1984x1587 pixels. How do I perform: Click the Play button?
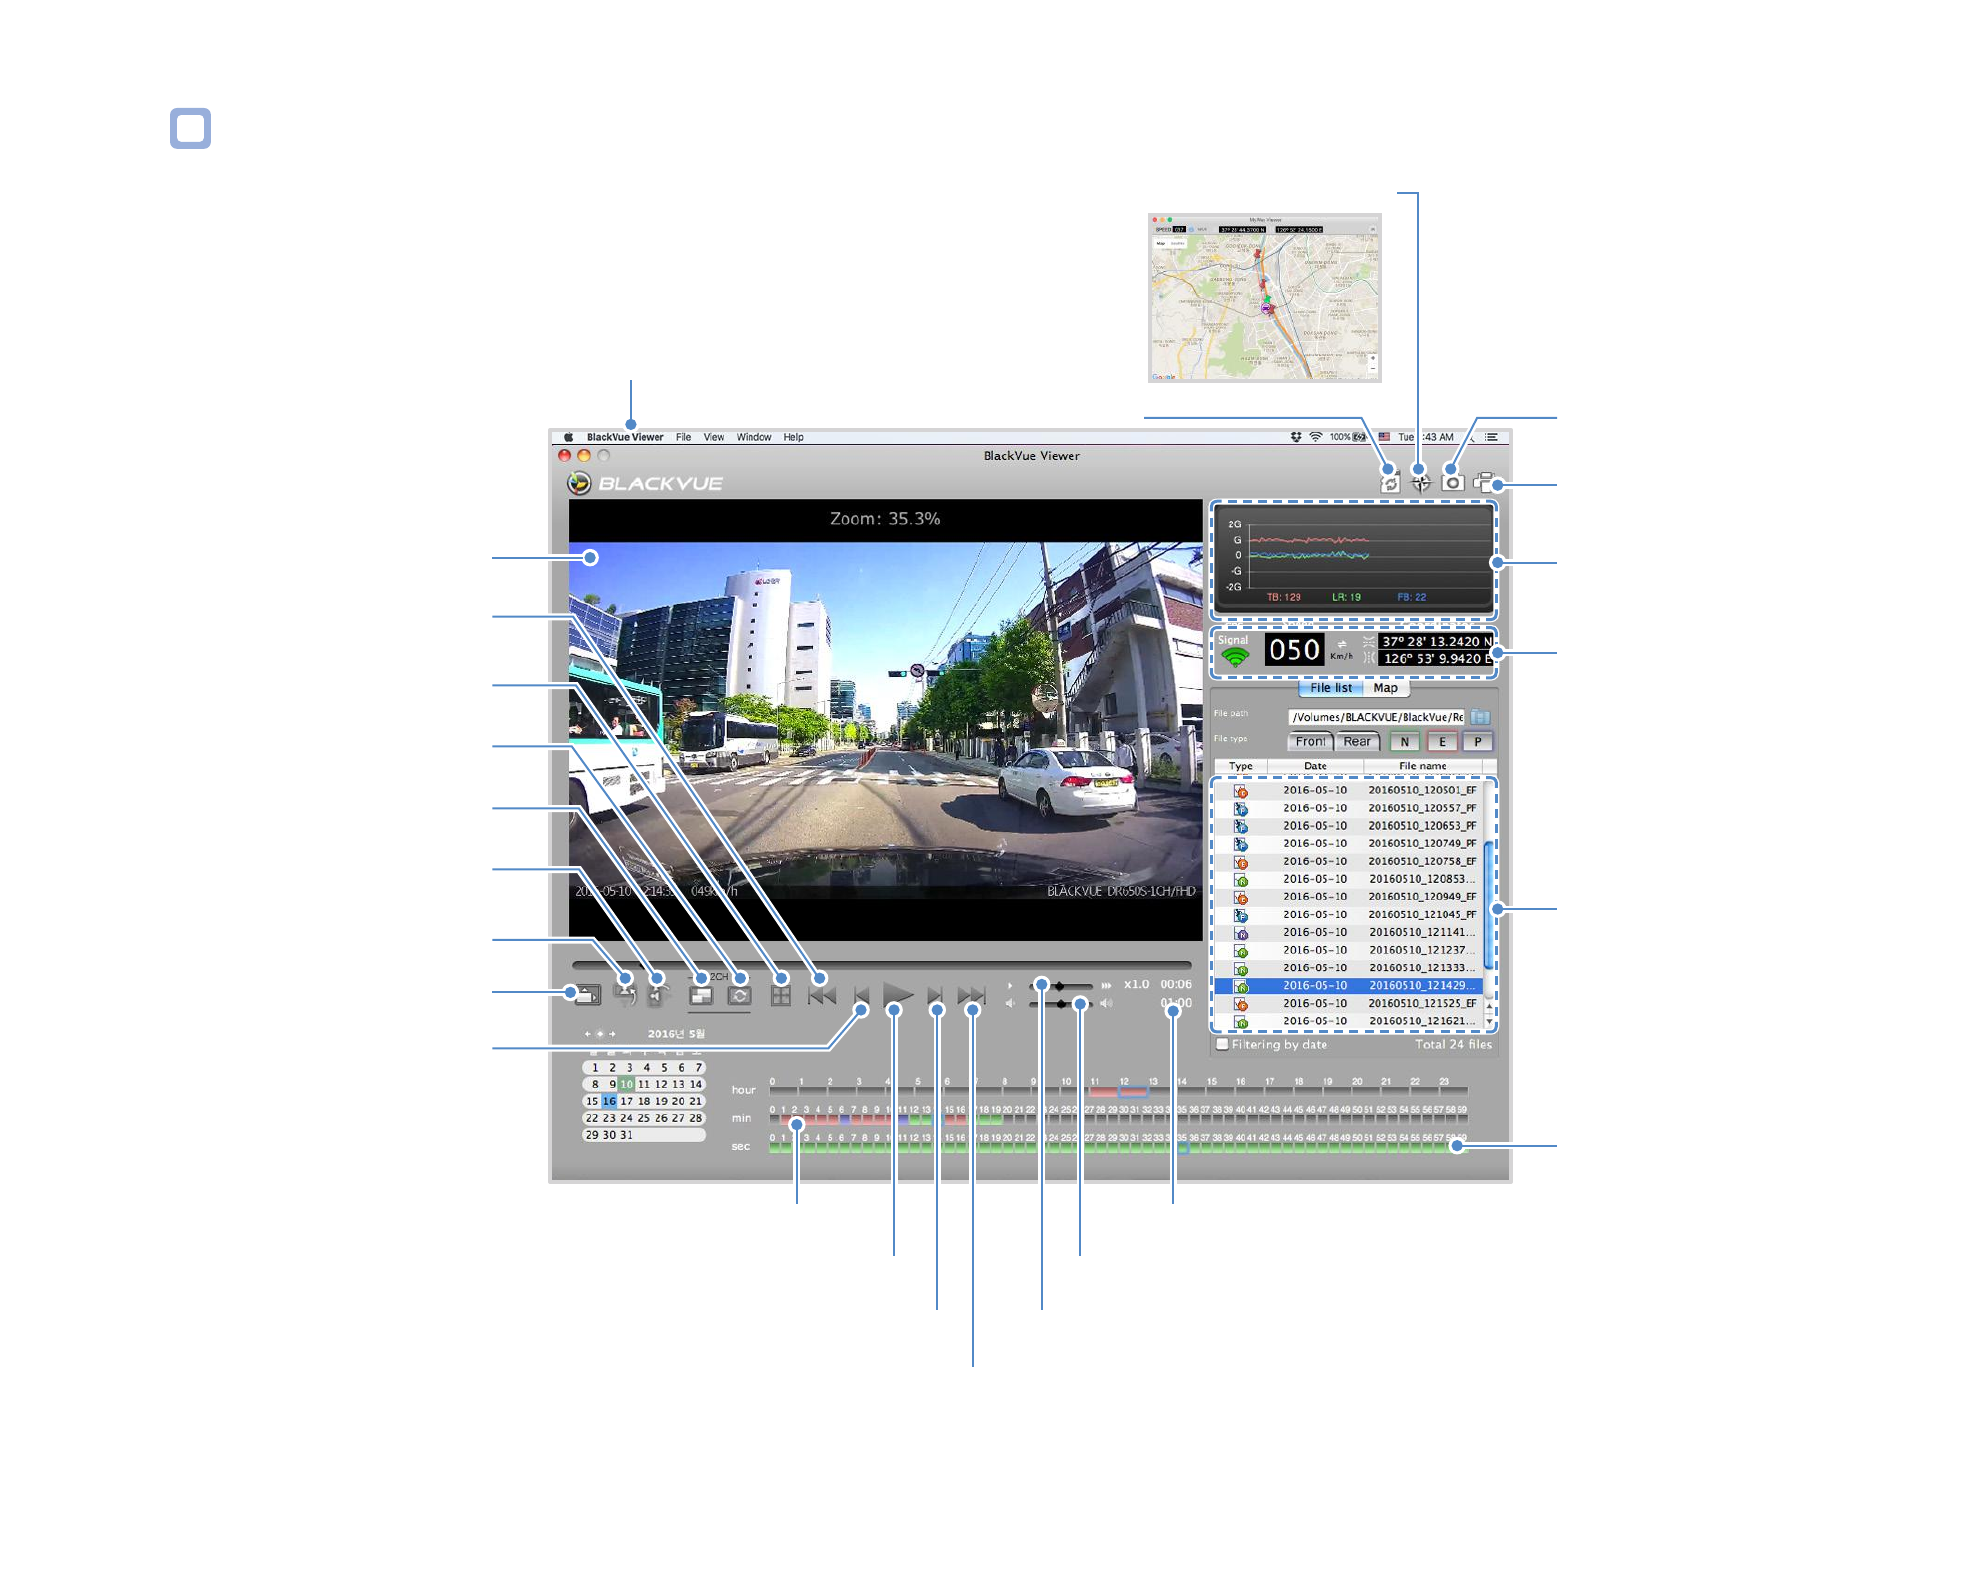[898, 996]
